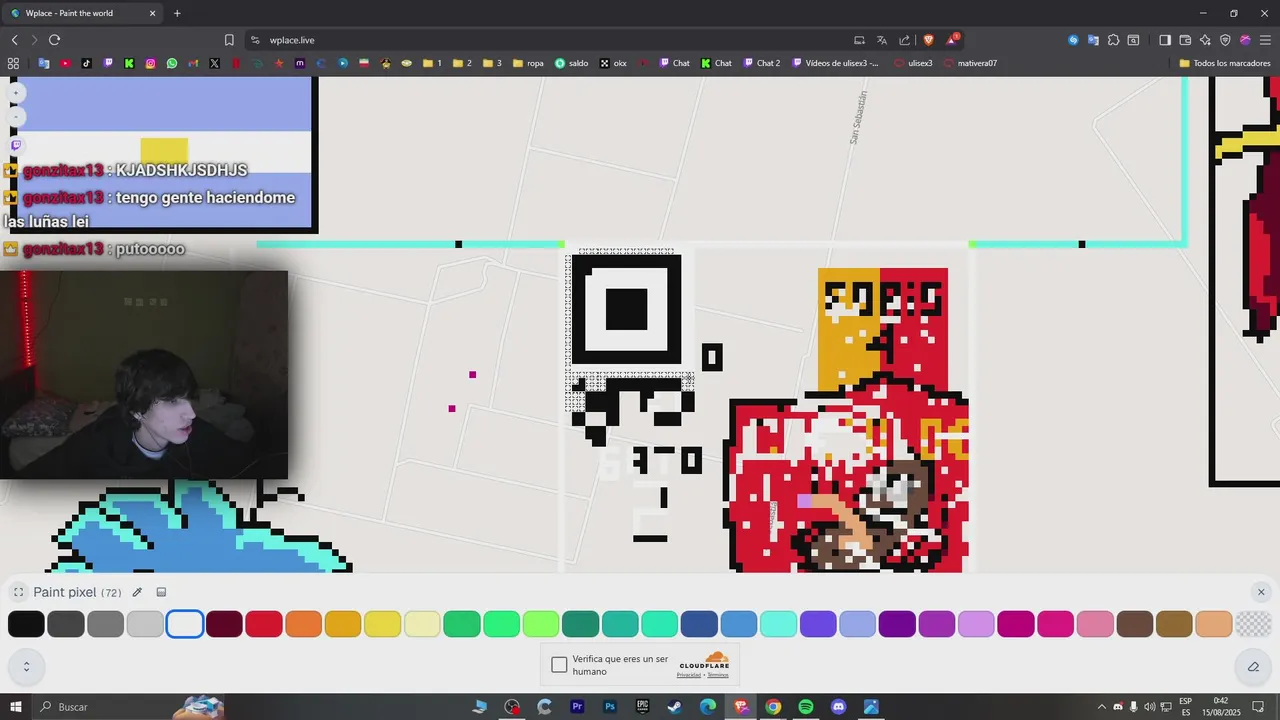Click the taskbar Buscar search box

(x=130, y=707)
